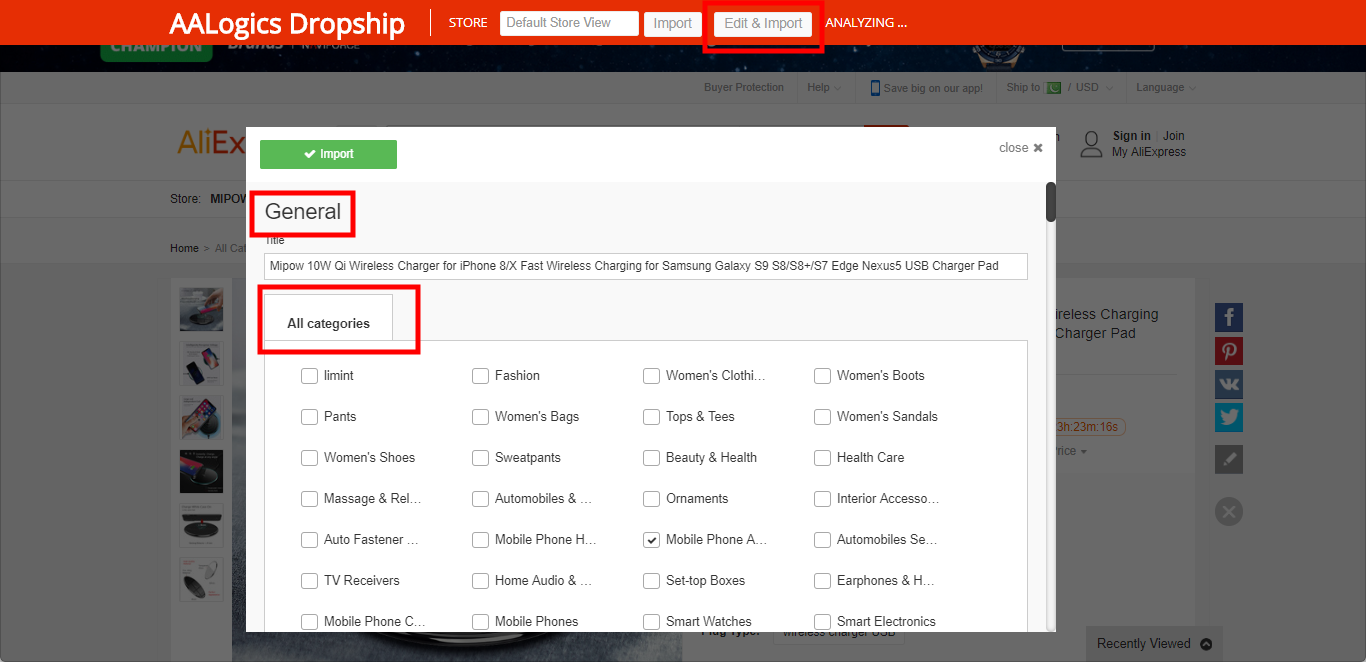Open the Ship to USD currency dropdown

[x=1061, y=88]
